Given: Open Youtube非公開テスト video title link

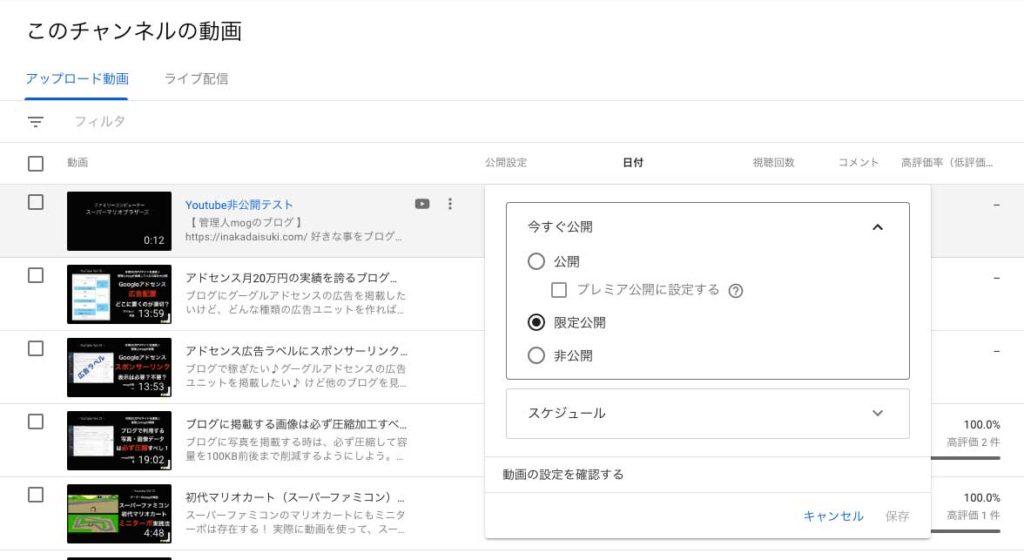Looking at the screenshot, I should [x=239, y=205].
